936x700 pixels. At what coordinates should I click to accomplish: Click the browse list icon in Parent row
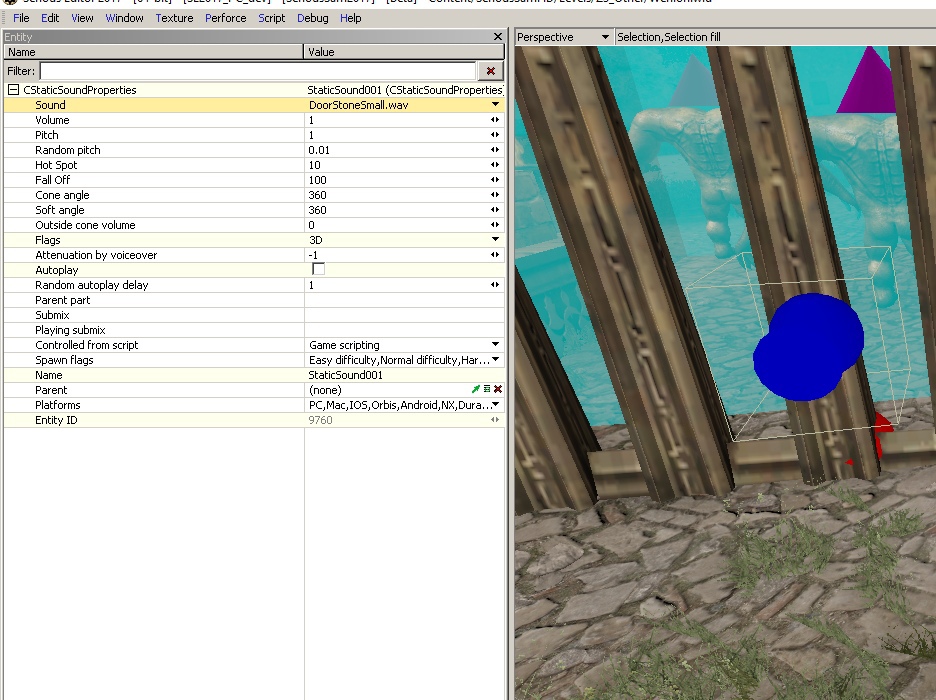coord(487,389)
